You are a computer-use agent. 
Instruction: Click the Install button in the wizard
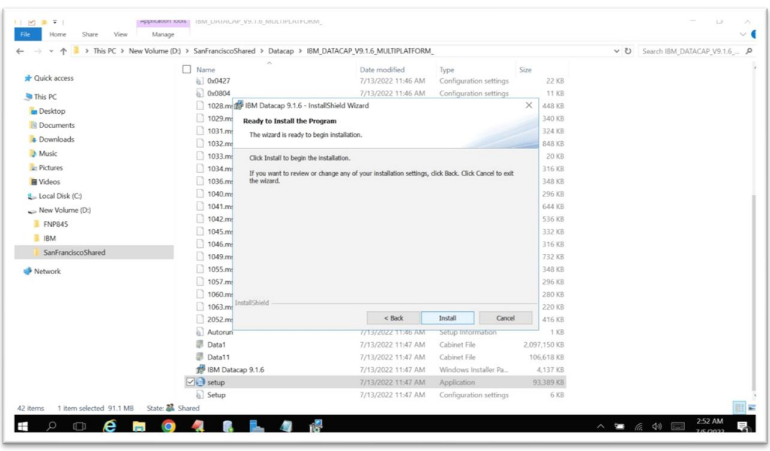click(x=447, y=318)
